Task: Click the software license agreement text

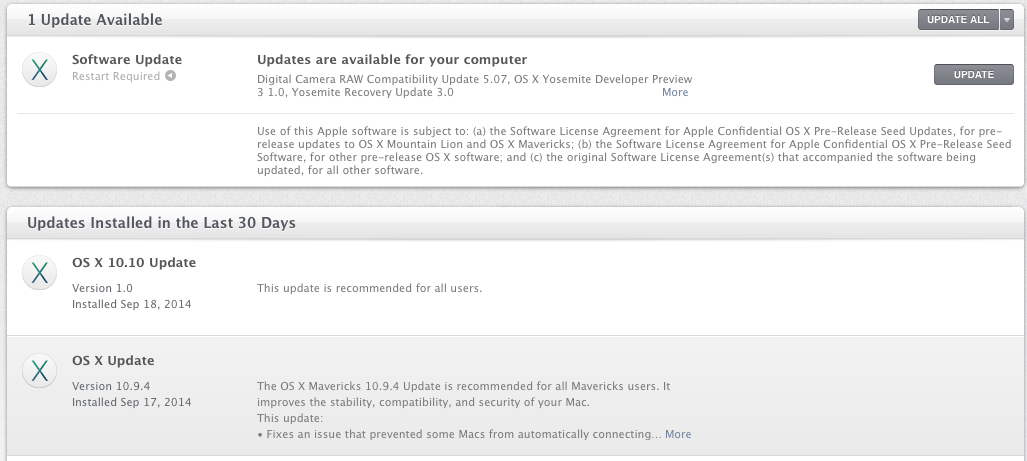Action: pos(634,151)
